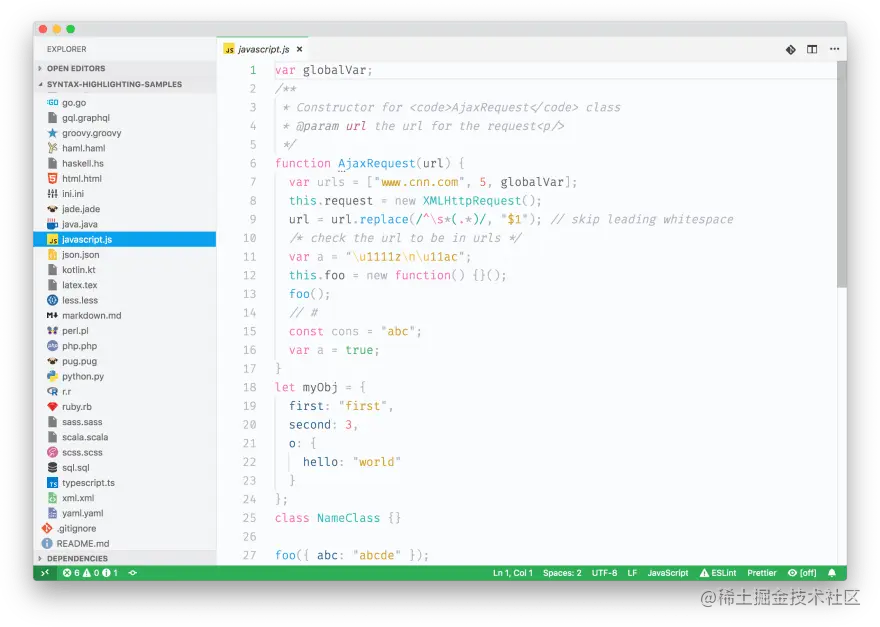Screen dimensions: 880x627
Task: Expand the DEPENDENCIES section
Action: coord(125,559)
